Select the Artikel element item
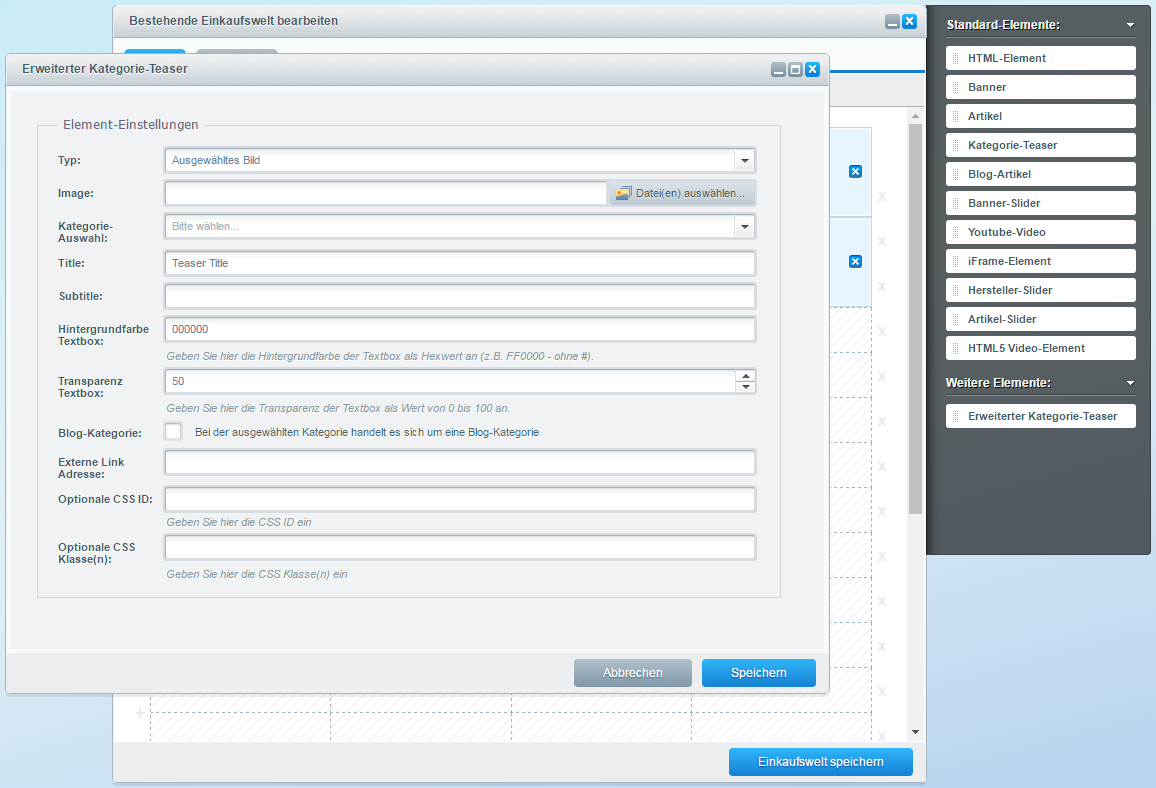 (1040, 116)
